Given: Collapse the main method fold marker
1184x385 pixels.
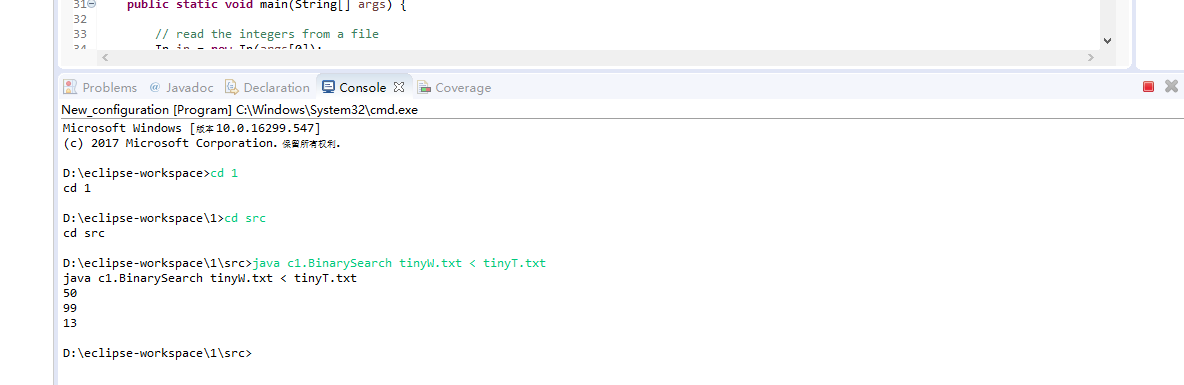Looking at the screenshot, I should [x=91, y=5].
